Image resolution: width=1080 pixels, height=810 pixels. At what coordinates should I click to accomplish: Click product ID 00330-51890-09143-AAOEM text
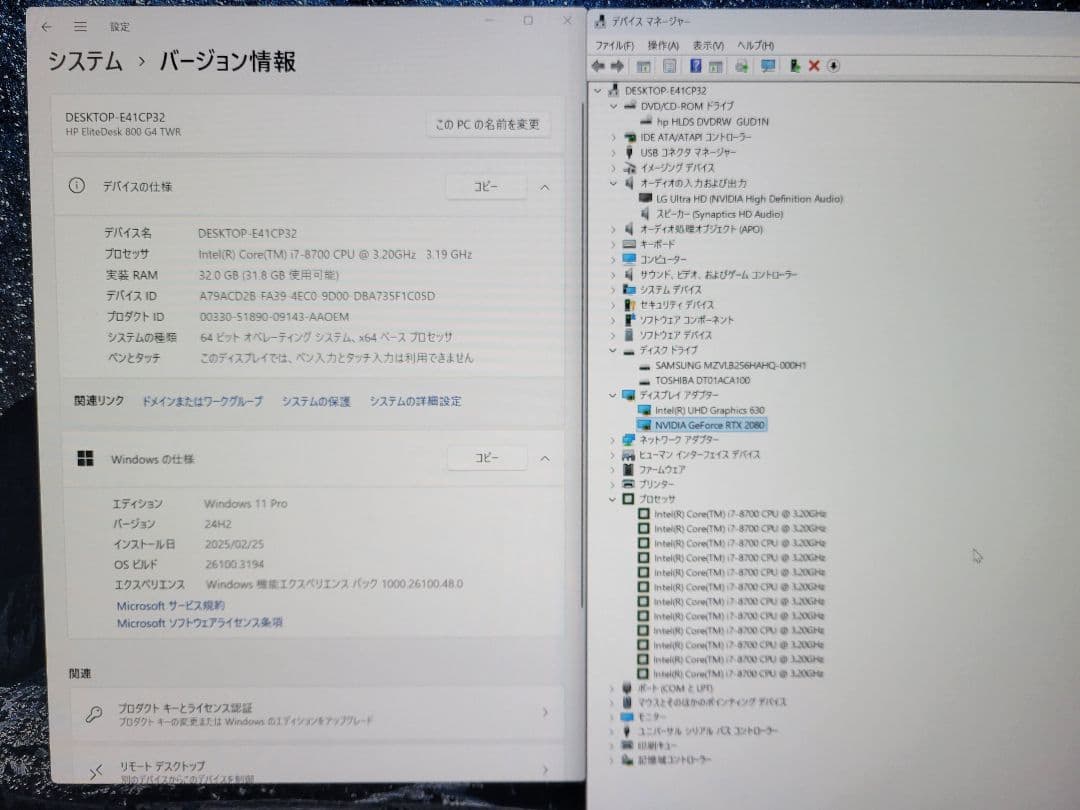pyautogui.click(x=274, y=317)
